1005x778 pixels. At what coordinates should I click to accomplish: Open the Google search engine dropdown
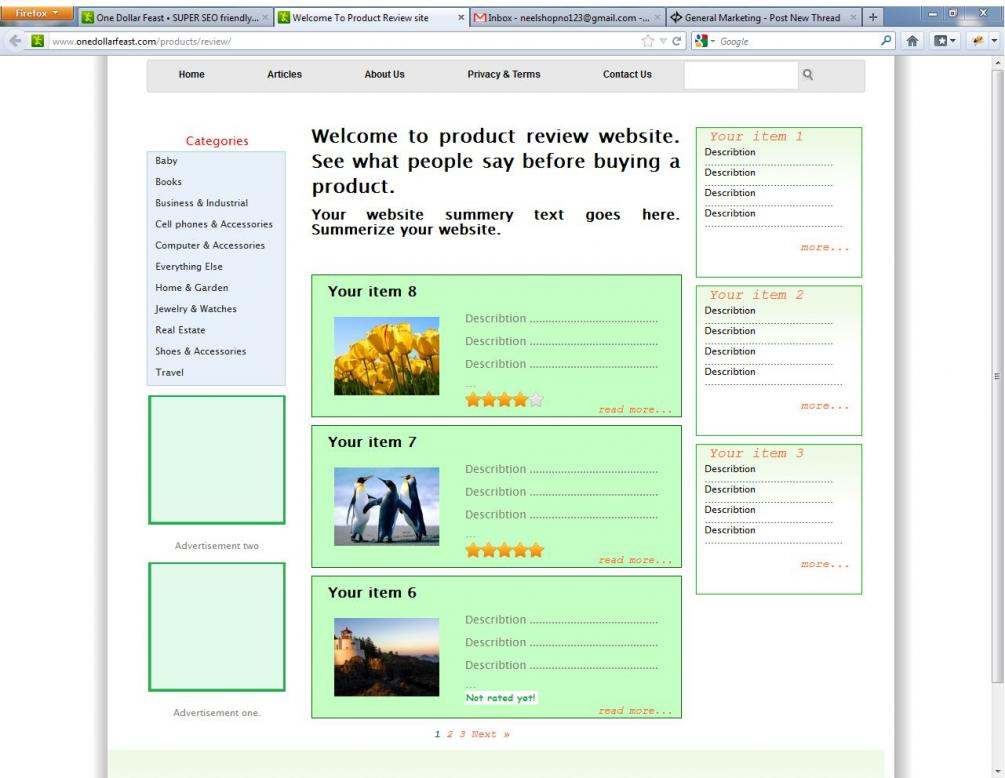705,41
